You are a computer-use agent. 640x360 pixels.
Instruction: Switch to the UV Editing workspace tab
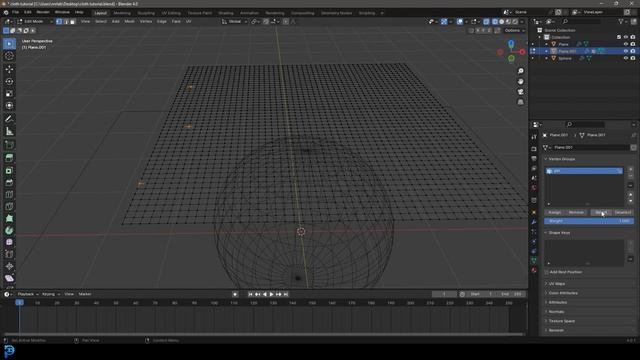point(171,13)
